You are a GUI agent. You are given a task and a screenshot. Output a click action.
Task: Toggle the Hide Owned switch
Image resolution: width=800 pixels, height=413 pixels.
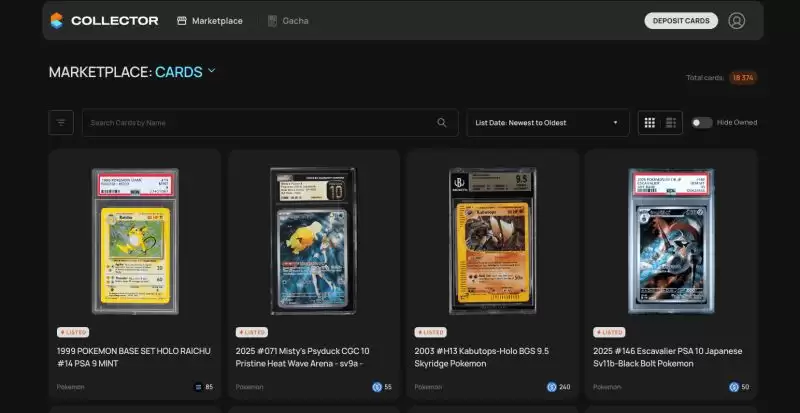702,123
